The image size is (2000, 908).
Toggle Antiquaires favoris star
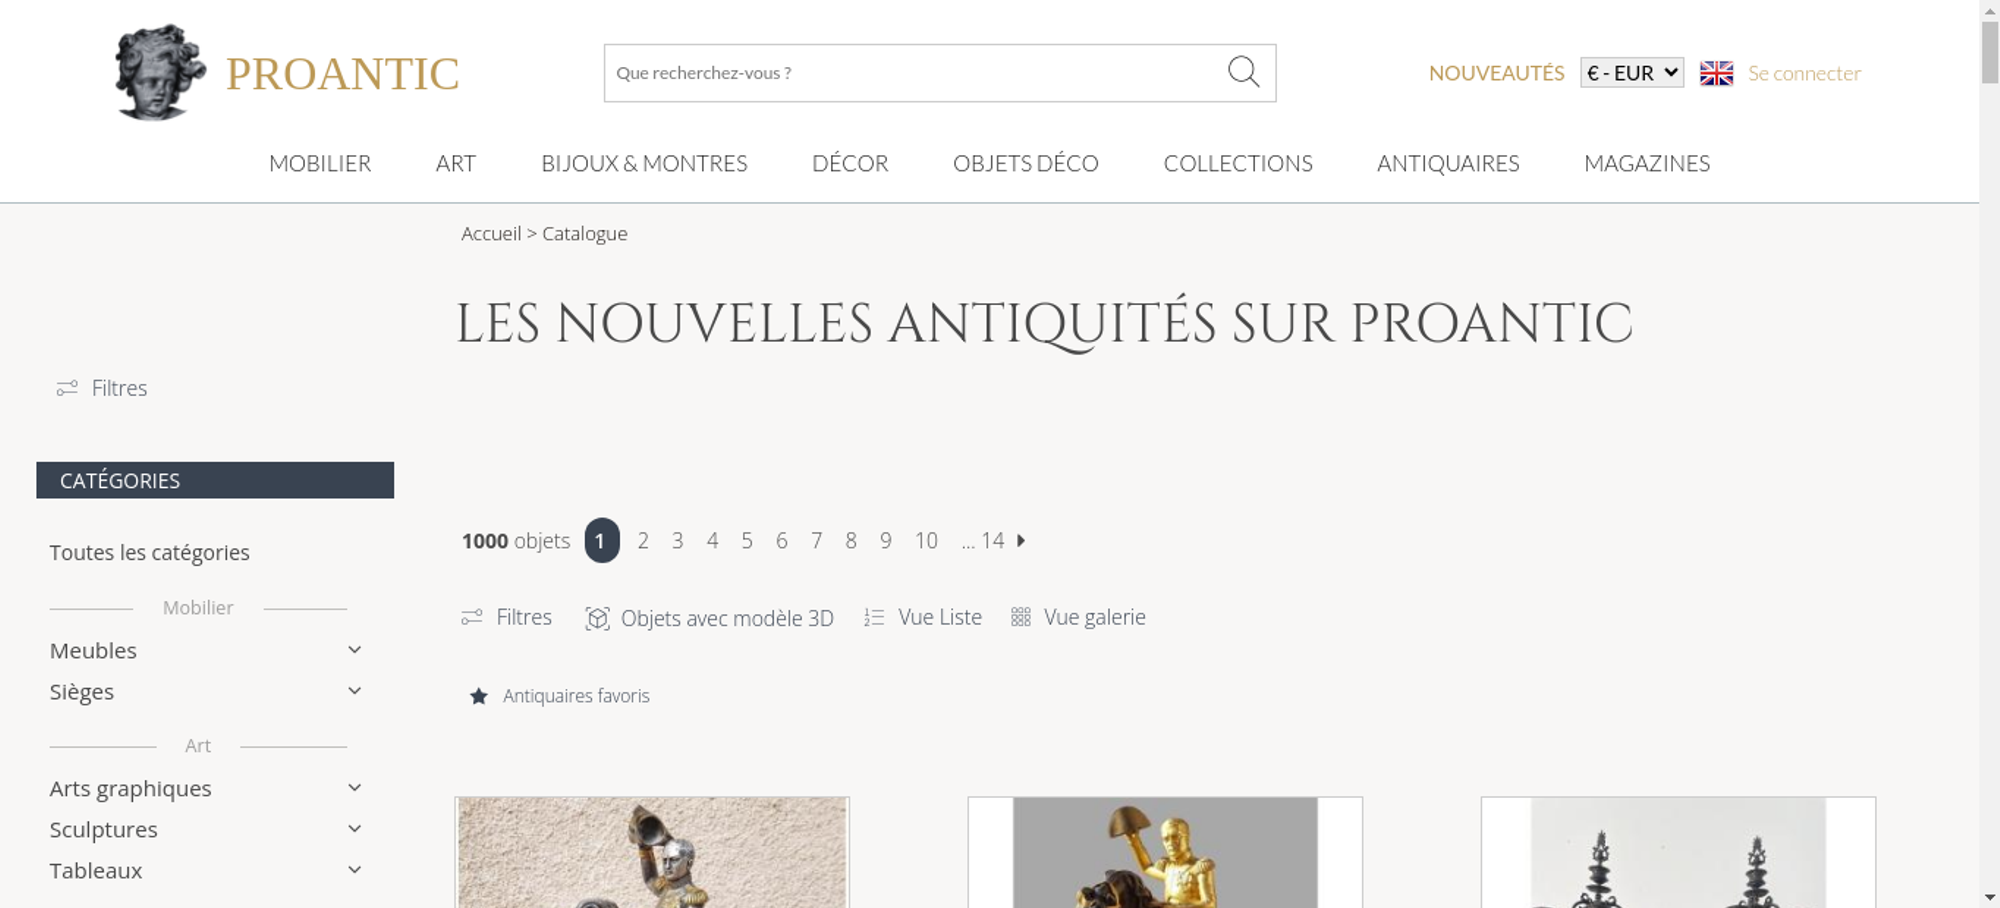coord(479,696)
